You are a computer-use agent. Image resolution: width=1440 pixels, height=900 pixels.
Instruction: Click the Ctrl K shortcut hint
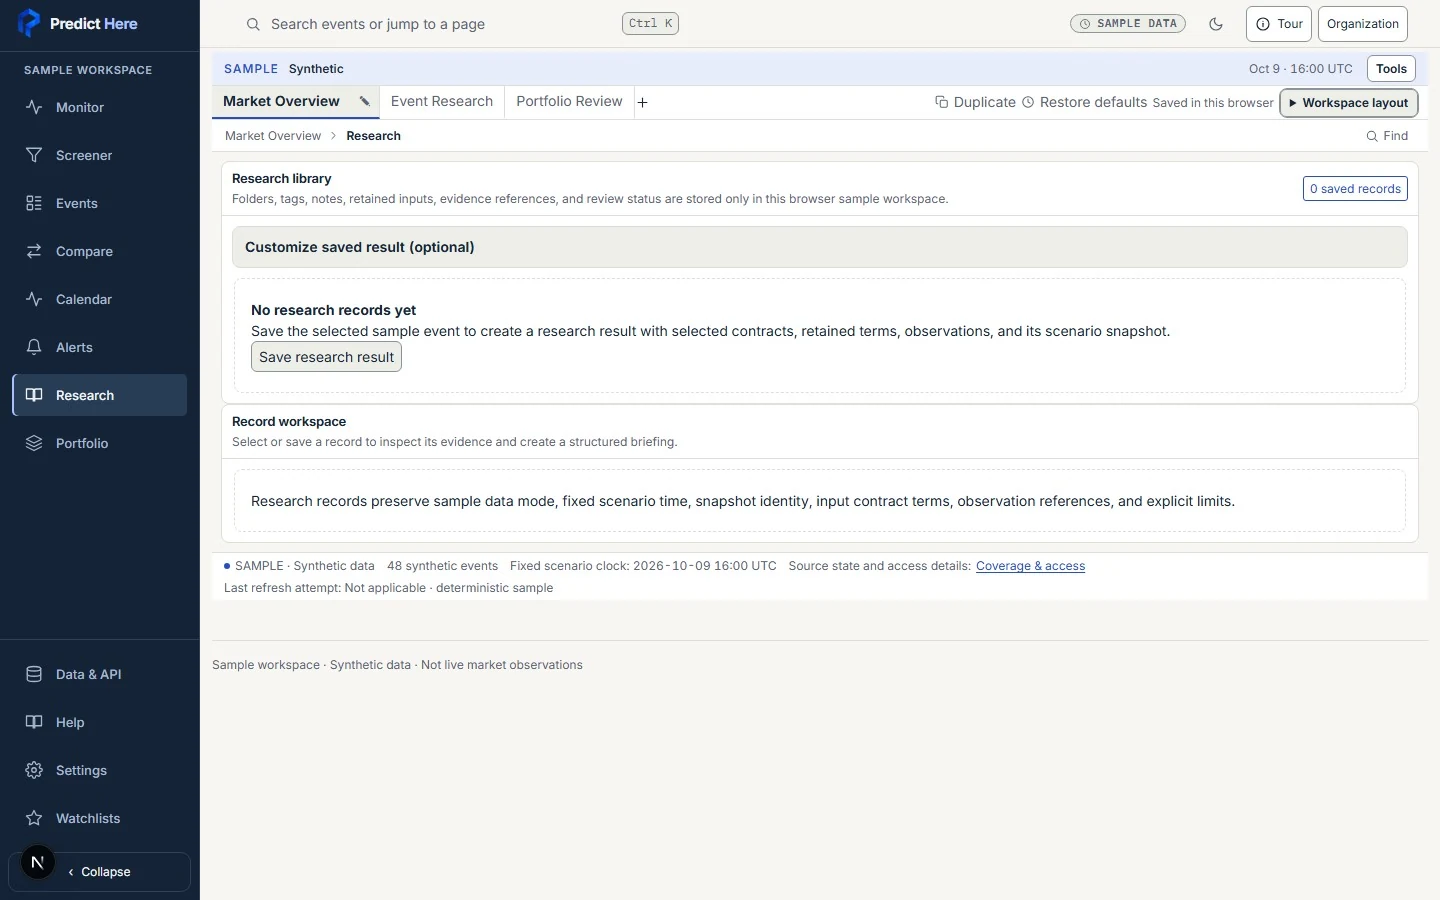tap(650, 24)
